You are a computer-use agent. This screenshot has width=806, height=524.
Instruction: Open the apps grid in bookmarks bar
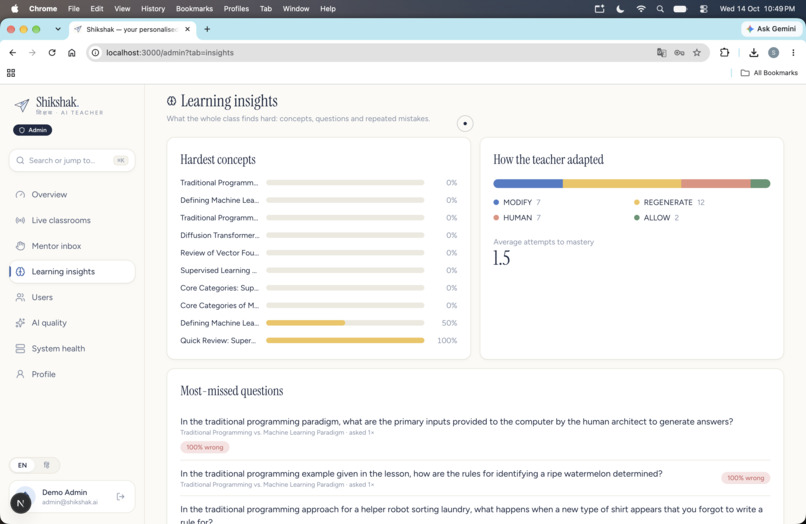pos(11,73)
